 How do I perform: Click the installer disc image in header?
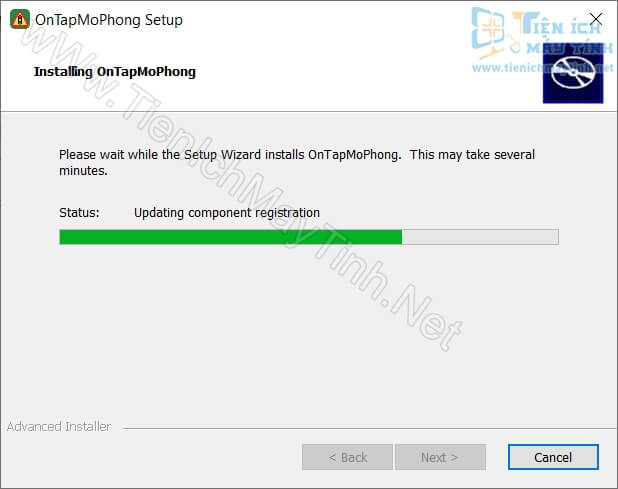point(573,73)
